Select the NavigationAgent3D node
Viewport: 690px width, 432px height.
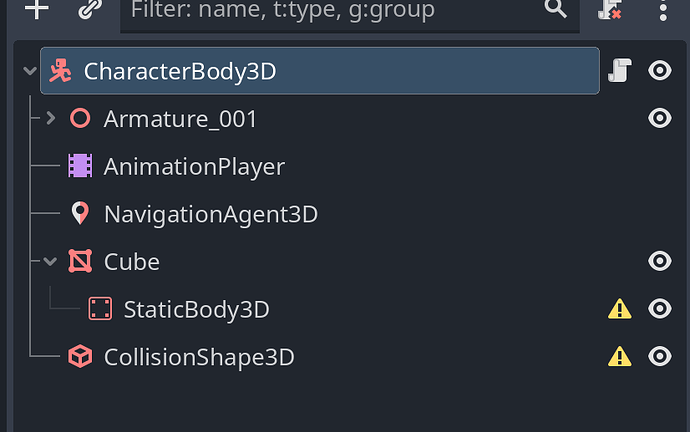tap(211, 214)
